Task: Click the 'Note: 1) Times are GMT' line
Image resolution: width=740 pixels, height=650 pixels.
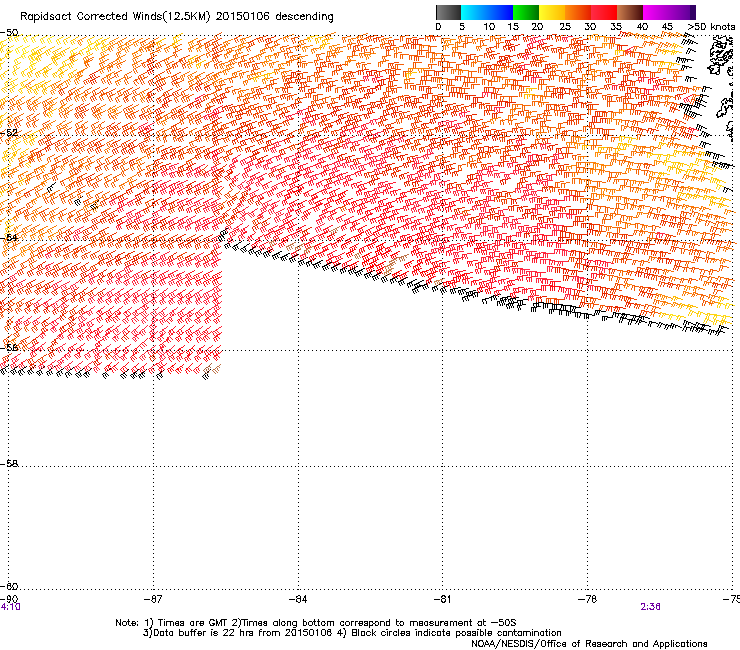Action: tap(316, 623)
